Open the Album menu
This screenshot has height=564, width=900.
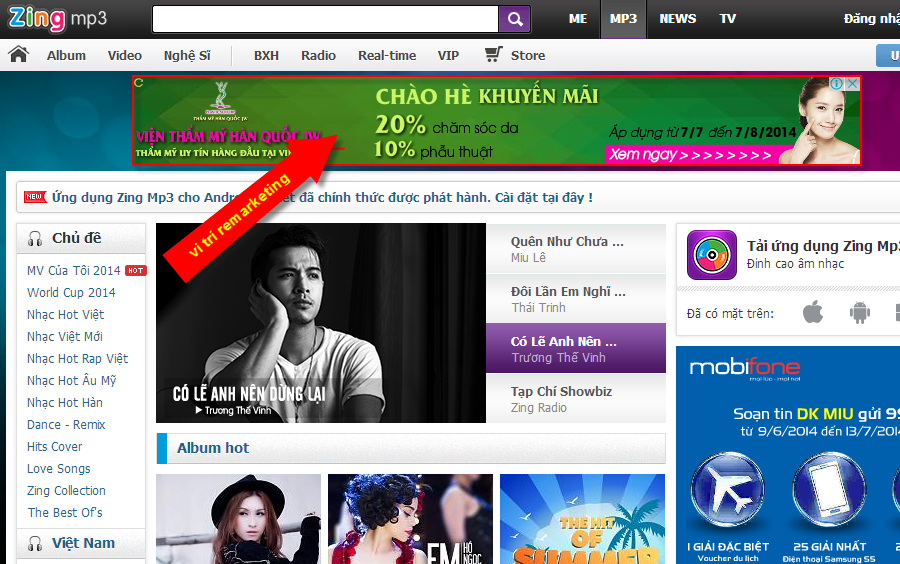[x=66, y=56]
